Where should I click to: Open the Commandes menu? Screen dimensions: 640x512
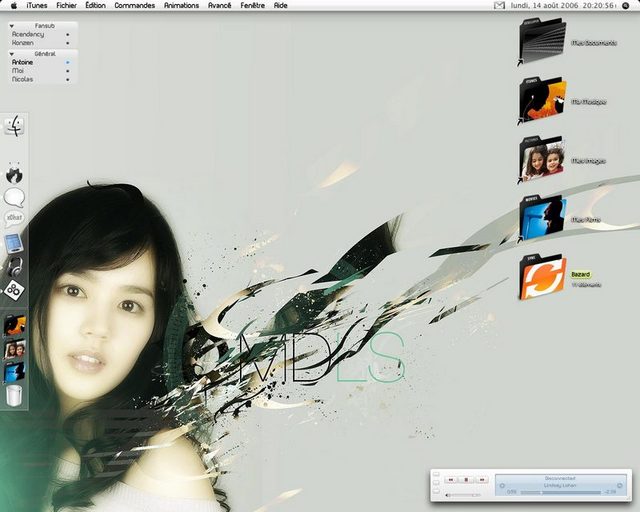pos(135,5)
